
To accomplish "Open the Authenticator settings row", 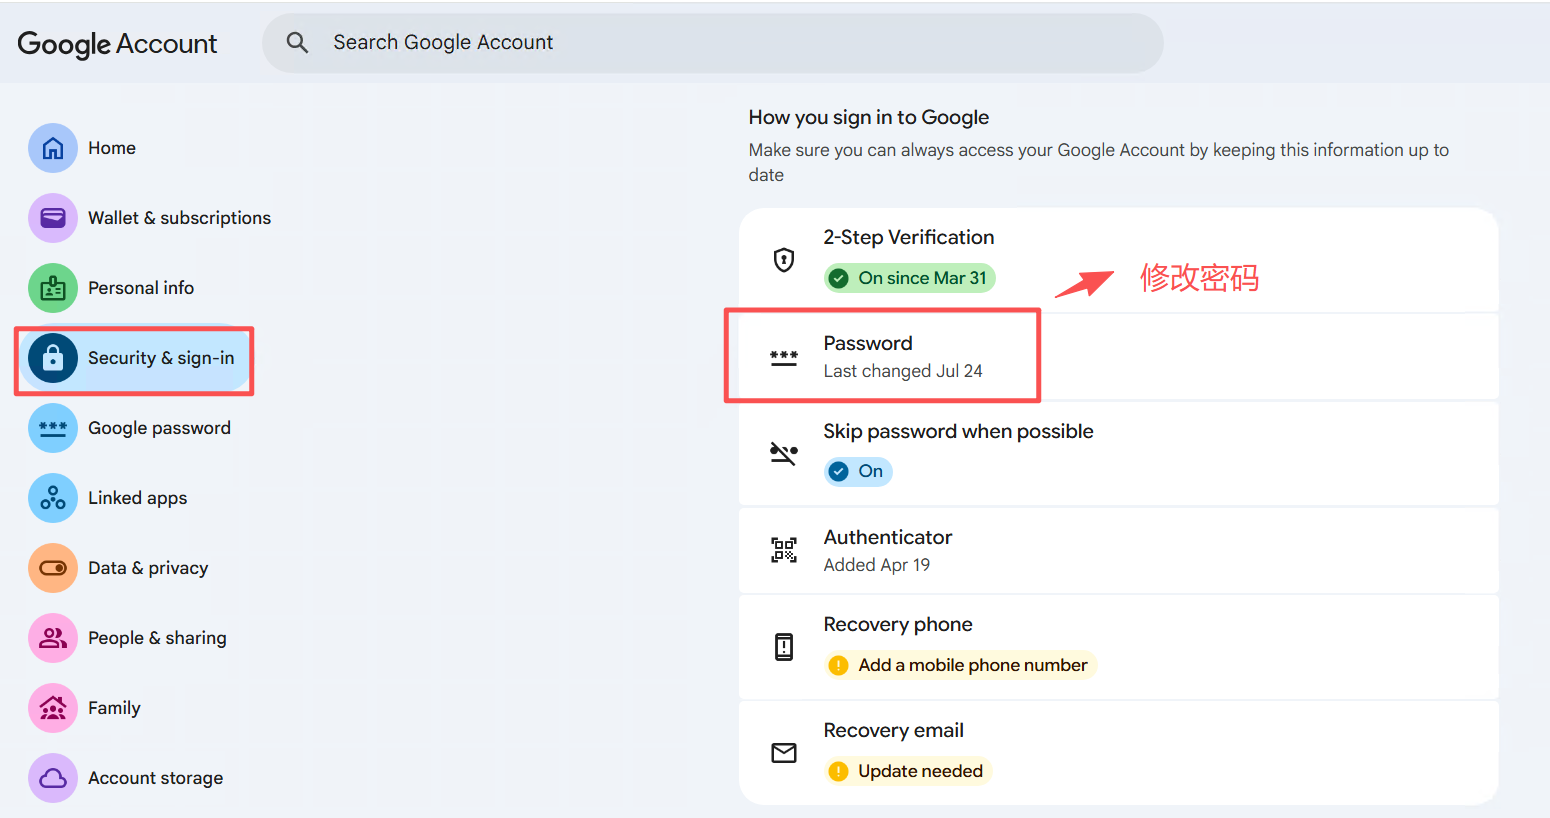I will pyautogui.click(x=1118, y=550).
